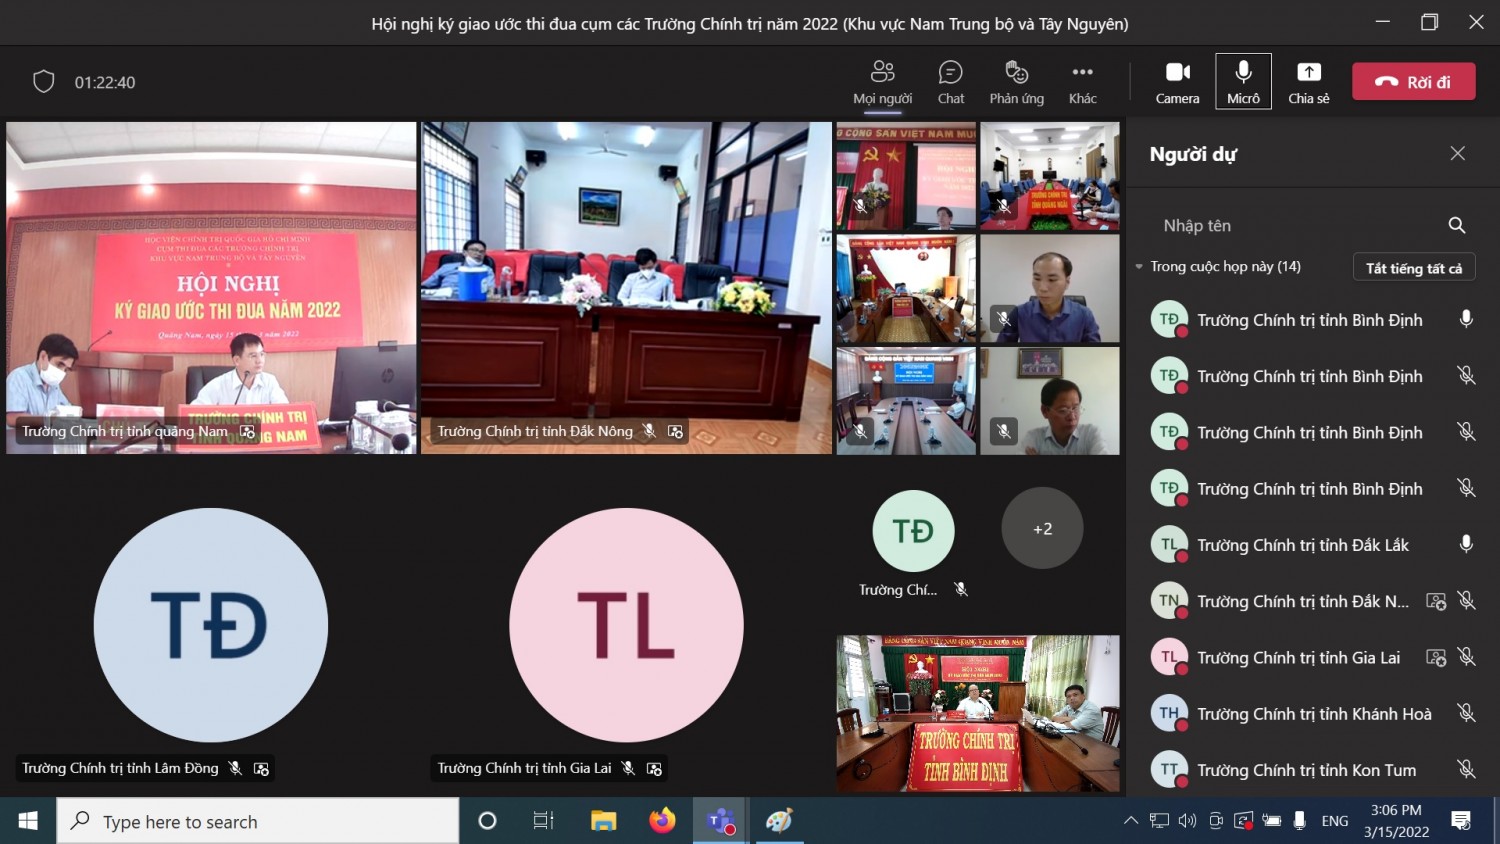
Task: Launch Firefox from the taskbar
Action: pyautogui.click(x=661, y=820)
